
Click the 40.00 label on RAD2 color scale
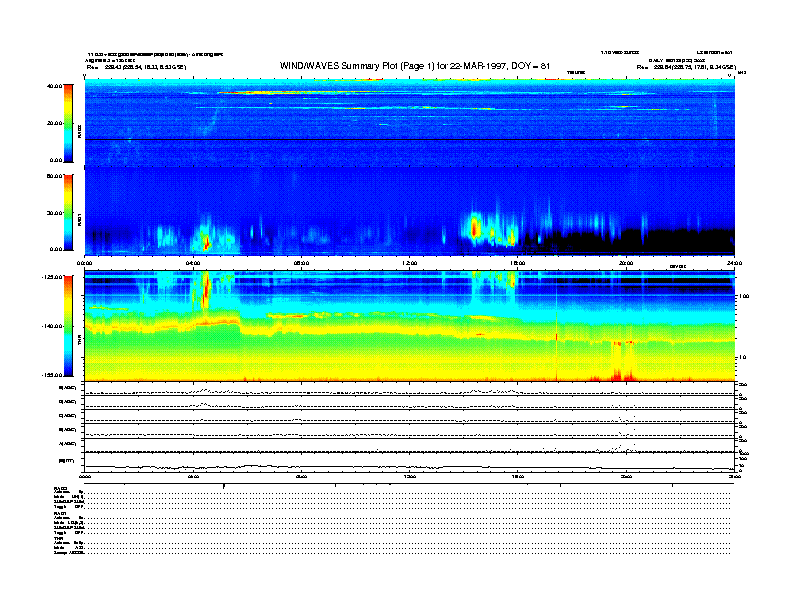(54, 86)
